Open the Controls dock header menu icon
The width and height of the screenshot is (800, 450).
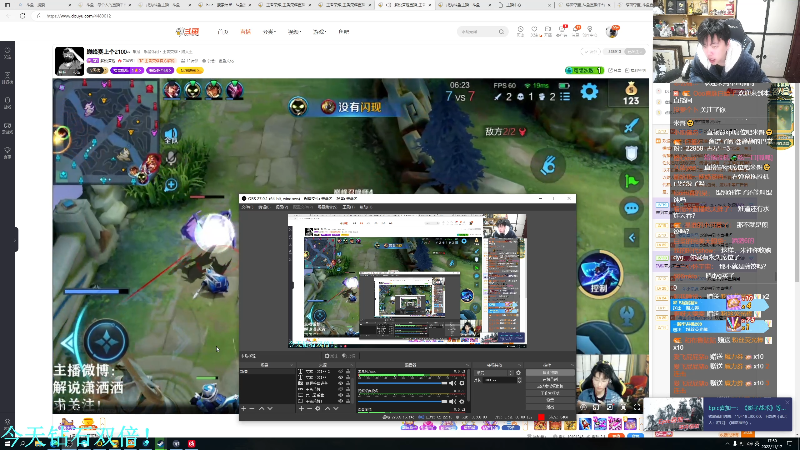coord(572,365)
